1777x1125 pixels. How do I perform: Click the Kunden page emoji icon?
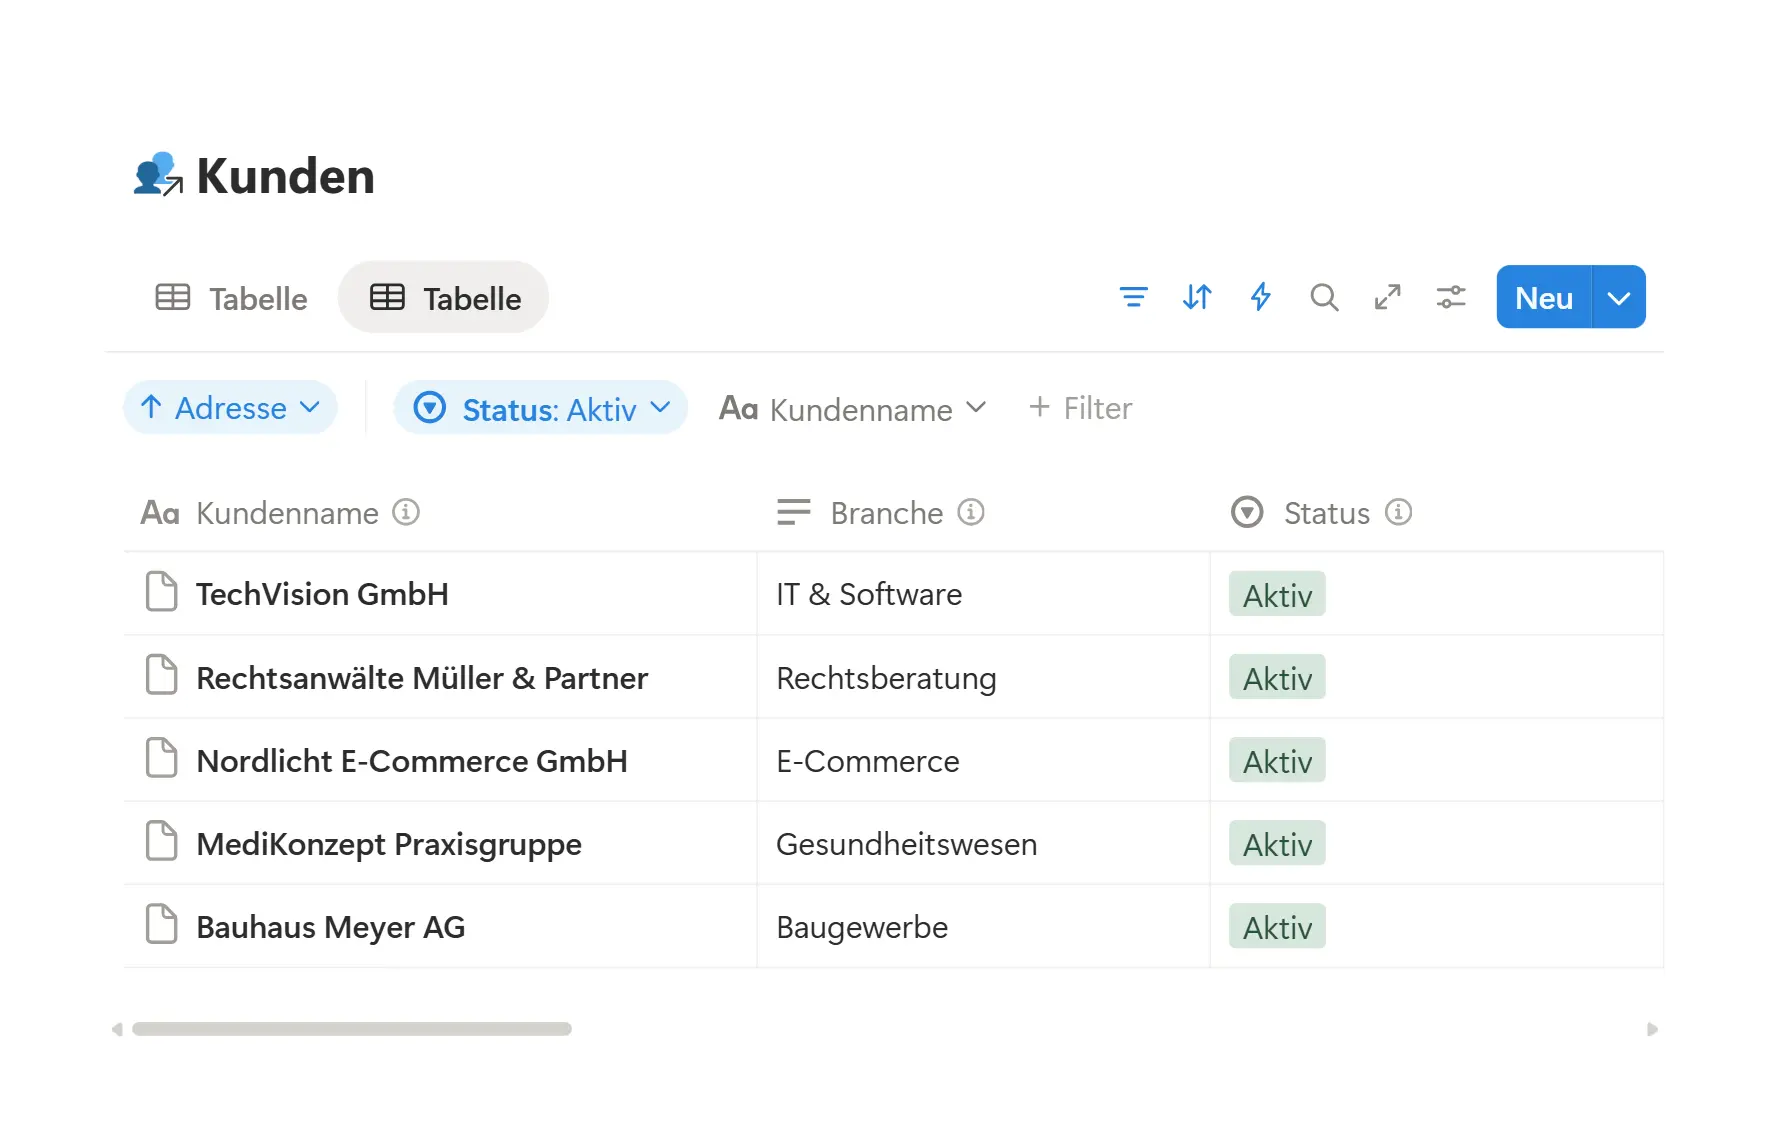click(158, 176)
